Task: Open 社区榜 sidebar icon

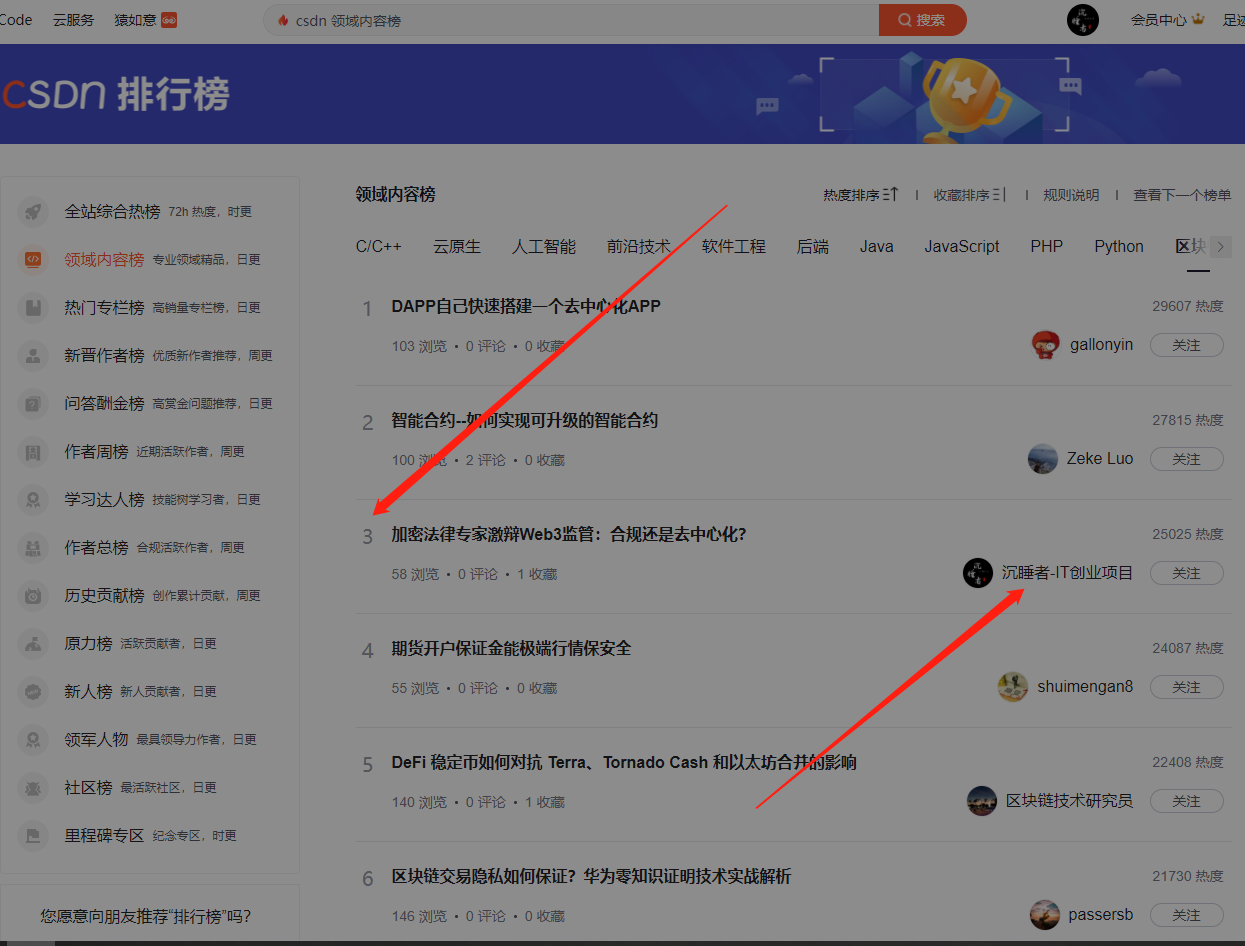Action: coord(33,788)
